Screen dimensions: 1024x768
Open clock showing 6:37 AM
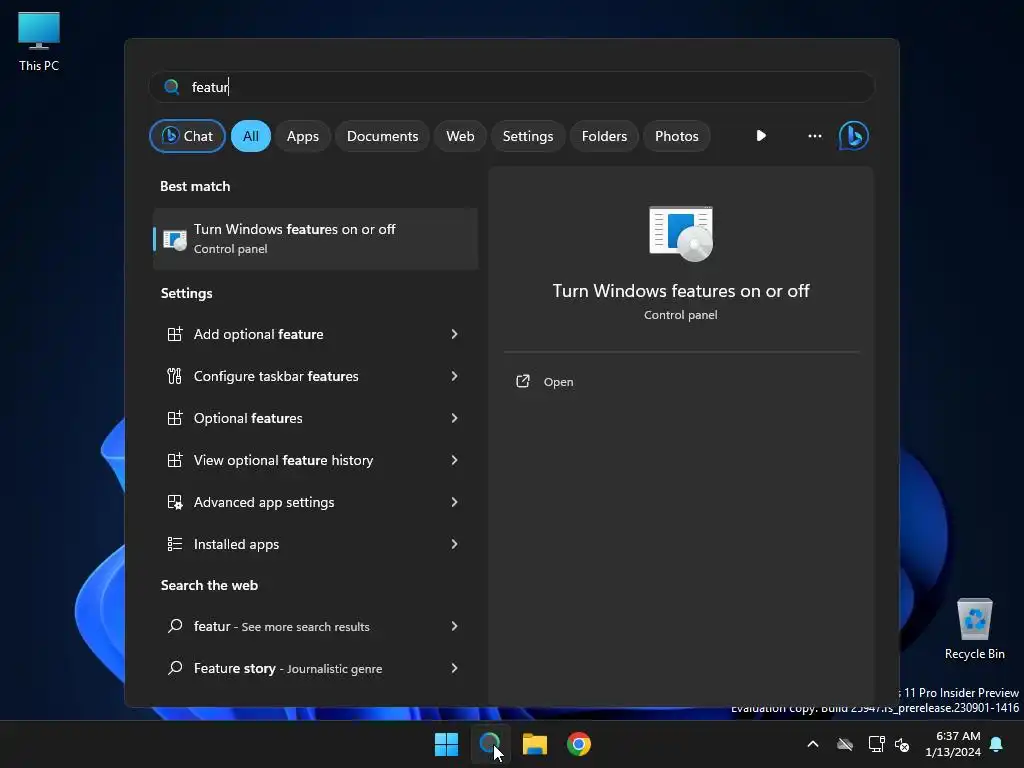click(953, 744)
